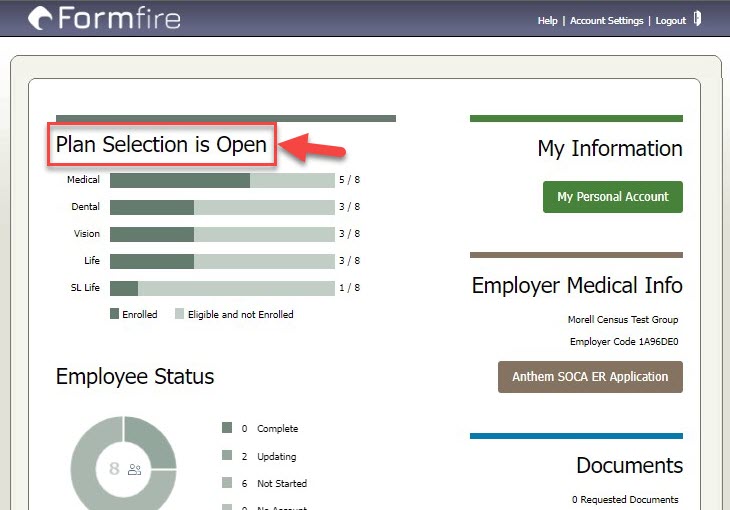Click the Medical 5 / 8 count
Image resolution: width=730 pixels, height=510 pixels.
349,180
